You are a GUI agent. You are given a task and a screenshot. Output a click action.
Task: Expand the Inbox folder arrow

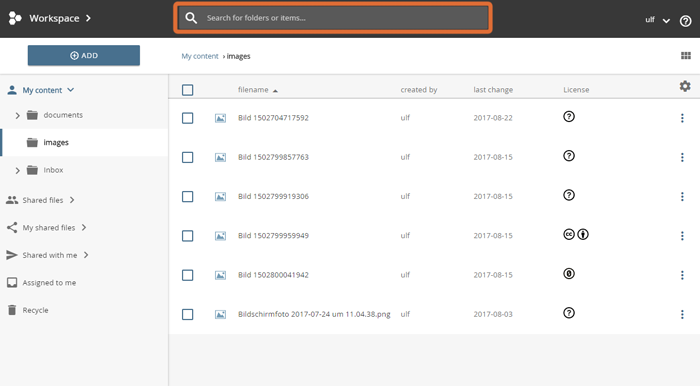[x=17, y=170]
